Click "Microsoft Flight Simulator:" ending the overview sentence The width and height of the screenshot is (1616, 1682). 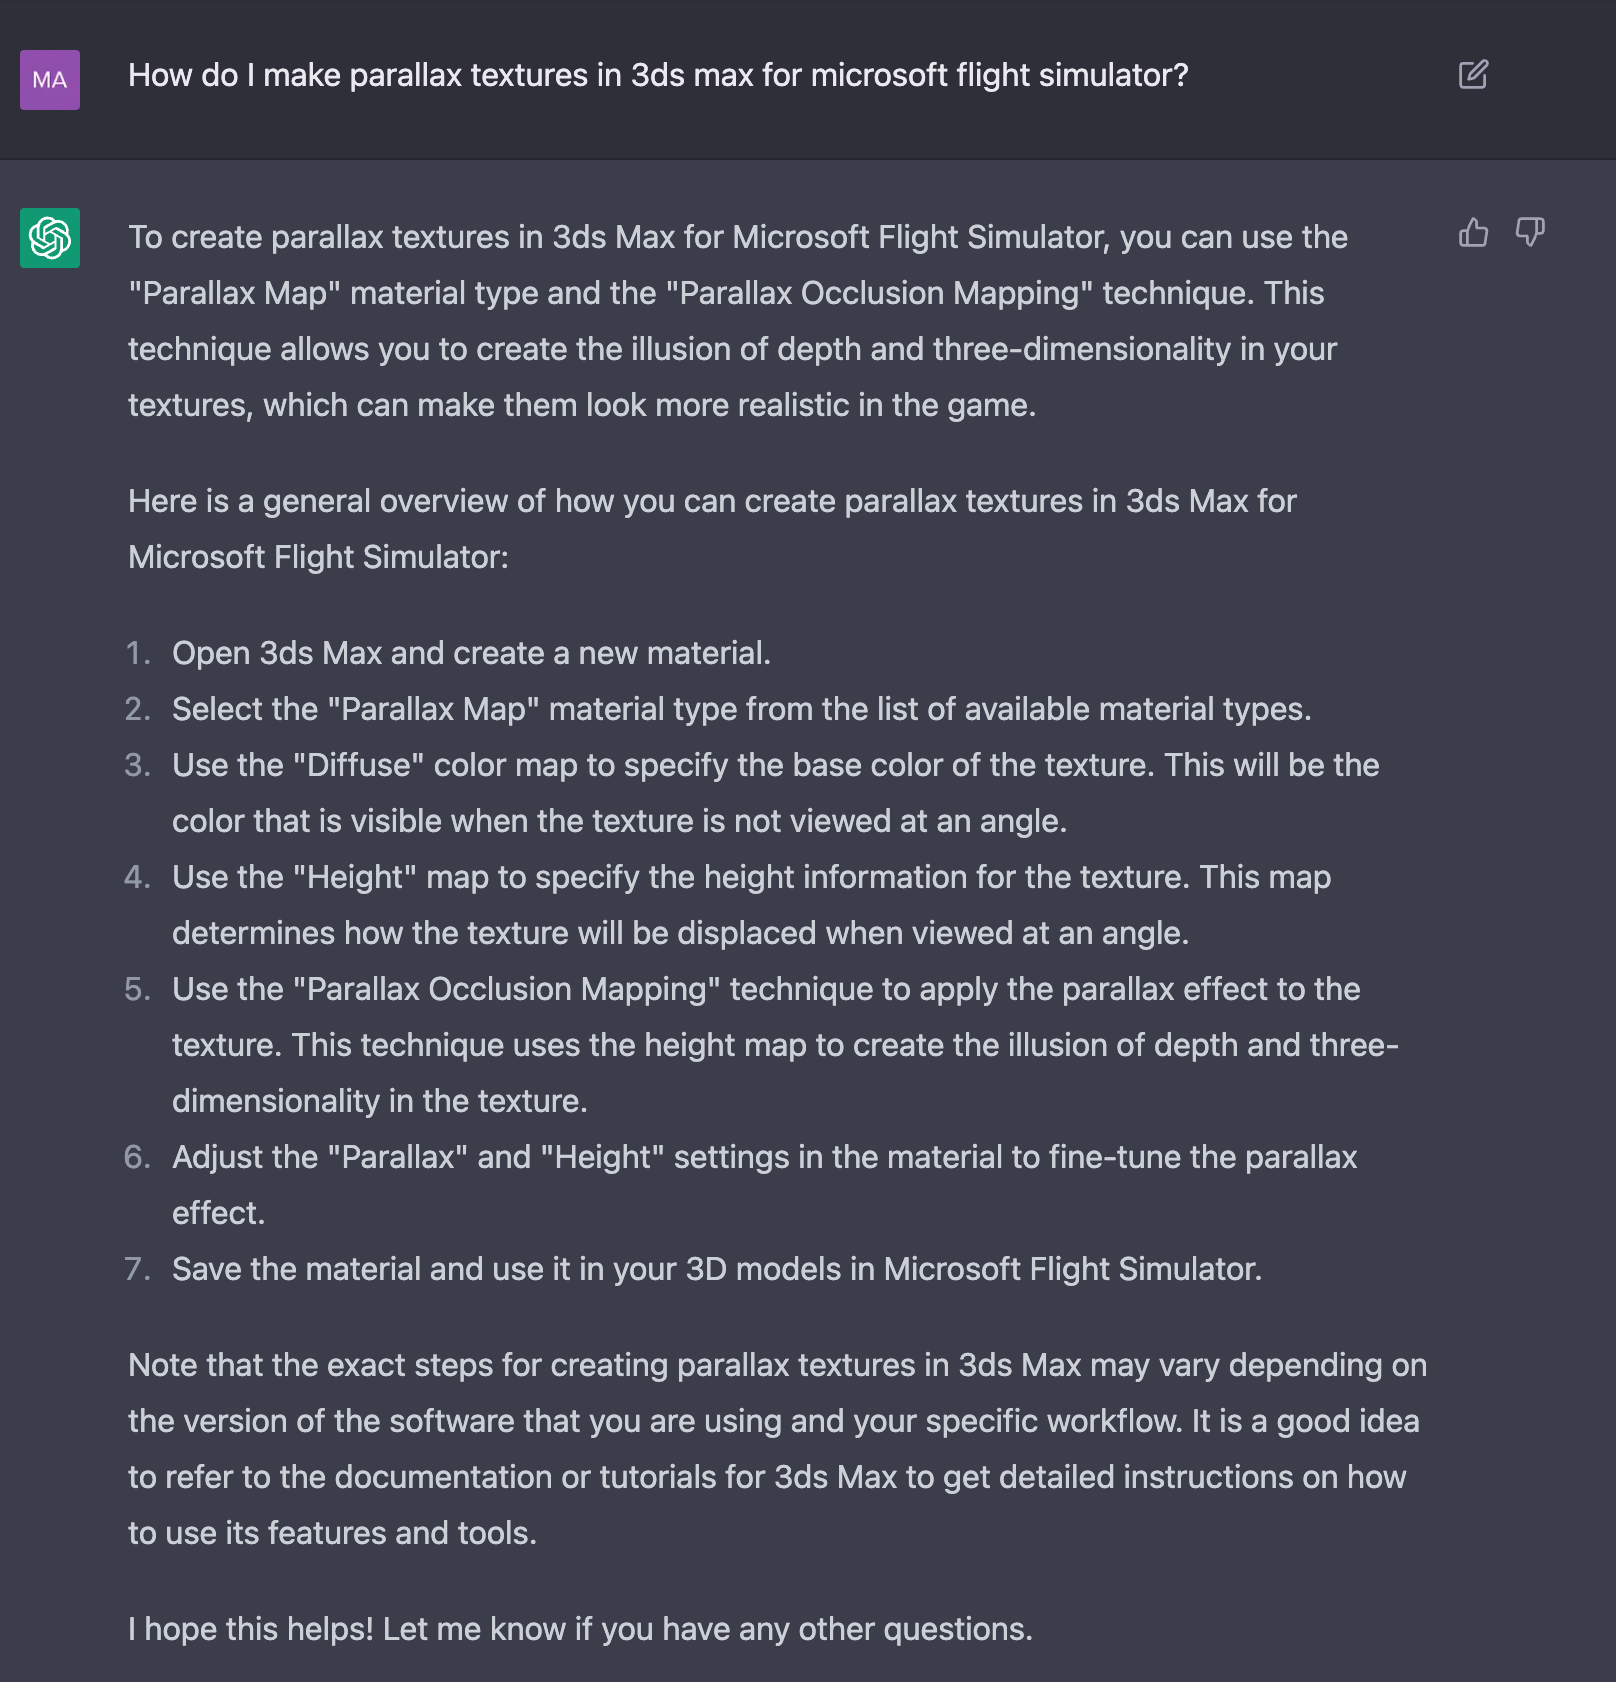pos(318,557)
